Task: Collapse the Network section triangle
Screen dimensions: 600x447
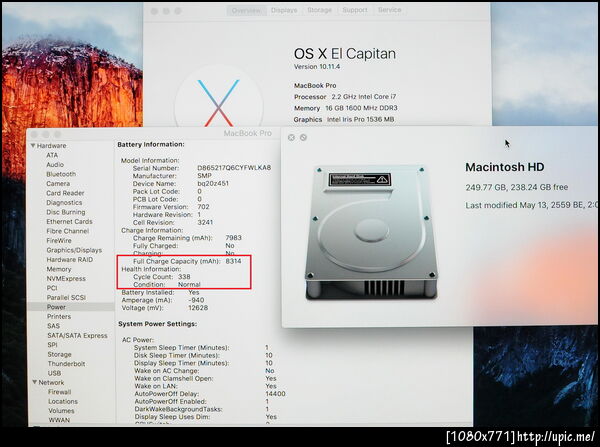Action: coord(35,382)
